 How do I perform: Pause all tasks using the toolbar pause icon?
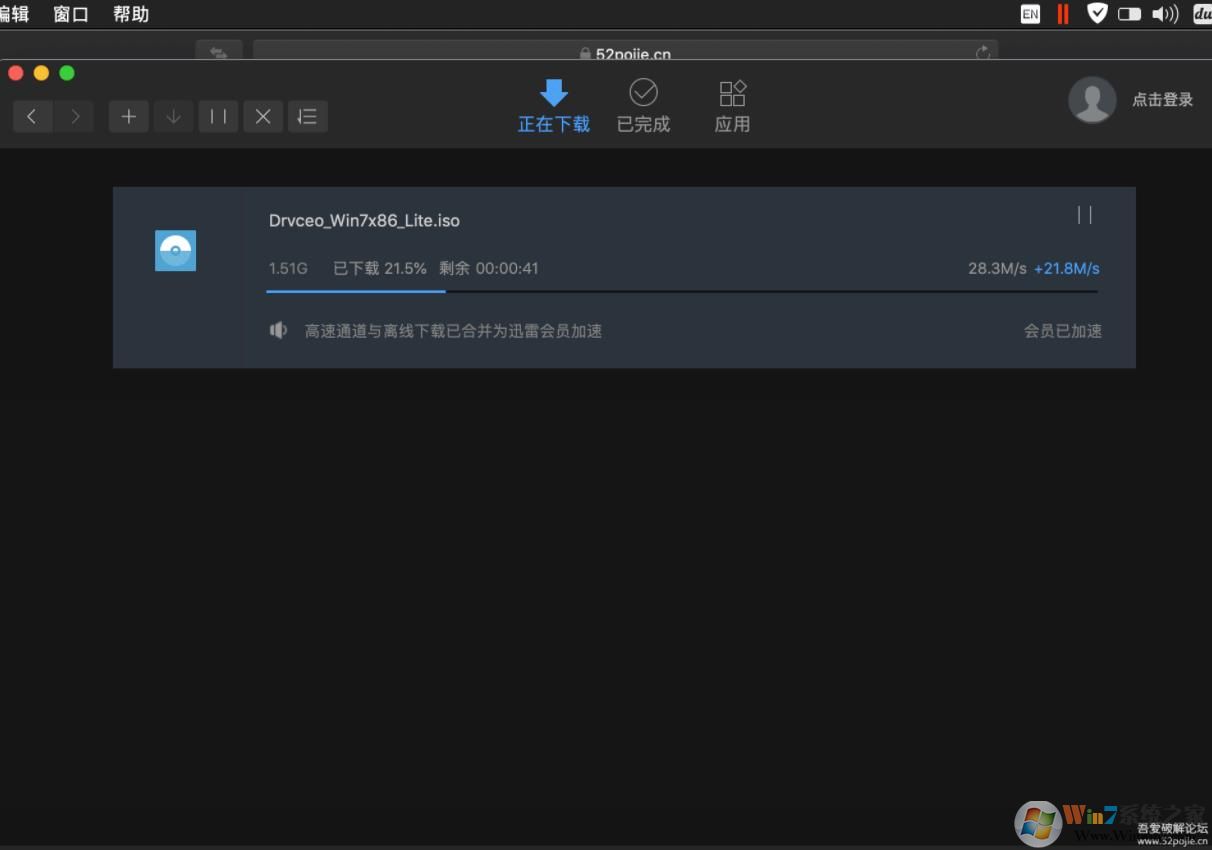[218, 116]
